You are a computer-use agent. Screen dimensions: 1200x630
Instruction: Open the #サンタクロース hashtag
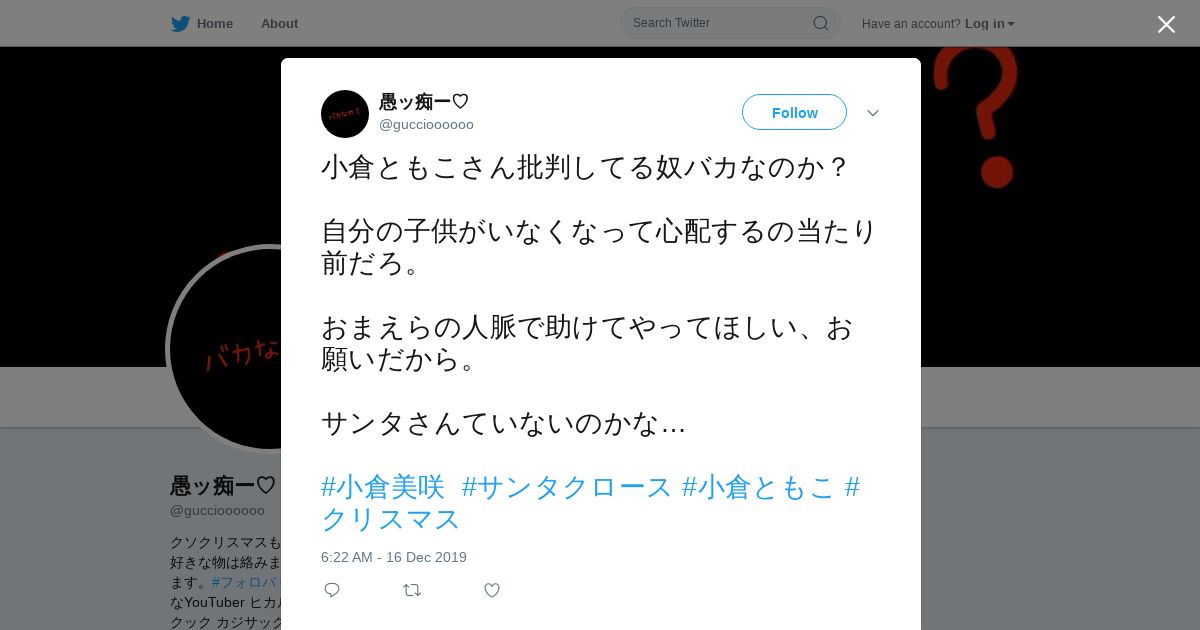[567, 487]
